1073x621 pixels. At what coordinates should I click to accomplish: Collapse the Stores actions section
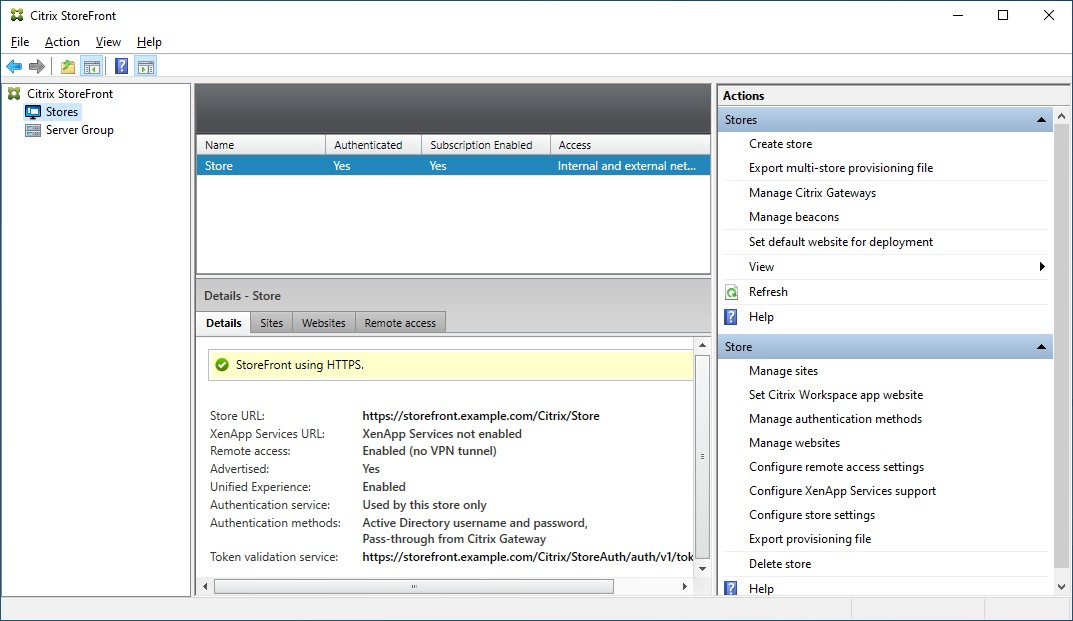[x=1040, y=119]
